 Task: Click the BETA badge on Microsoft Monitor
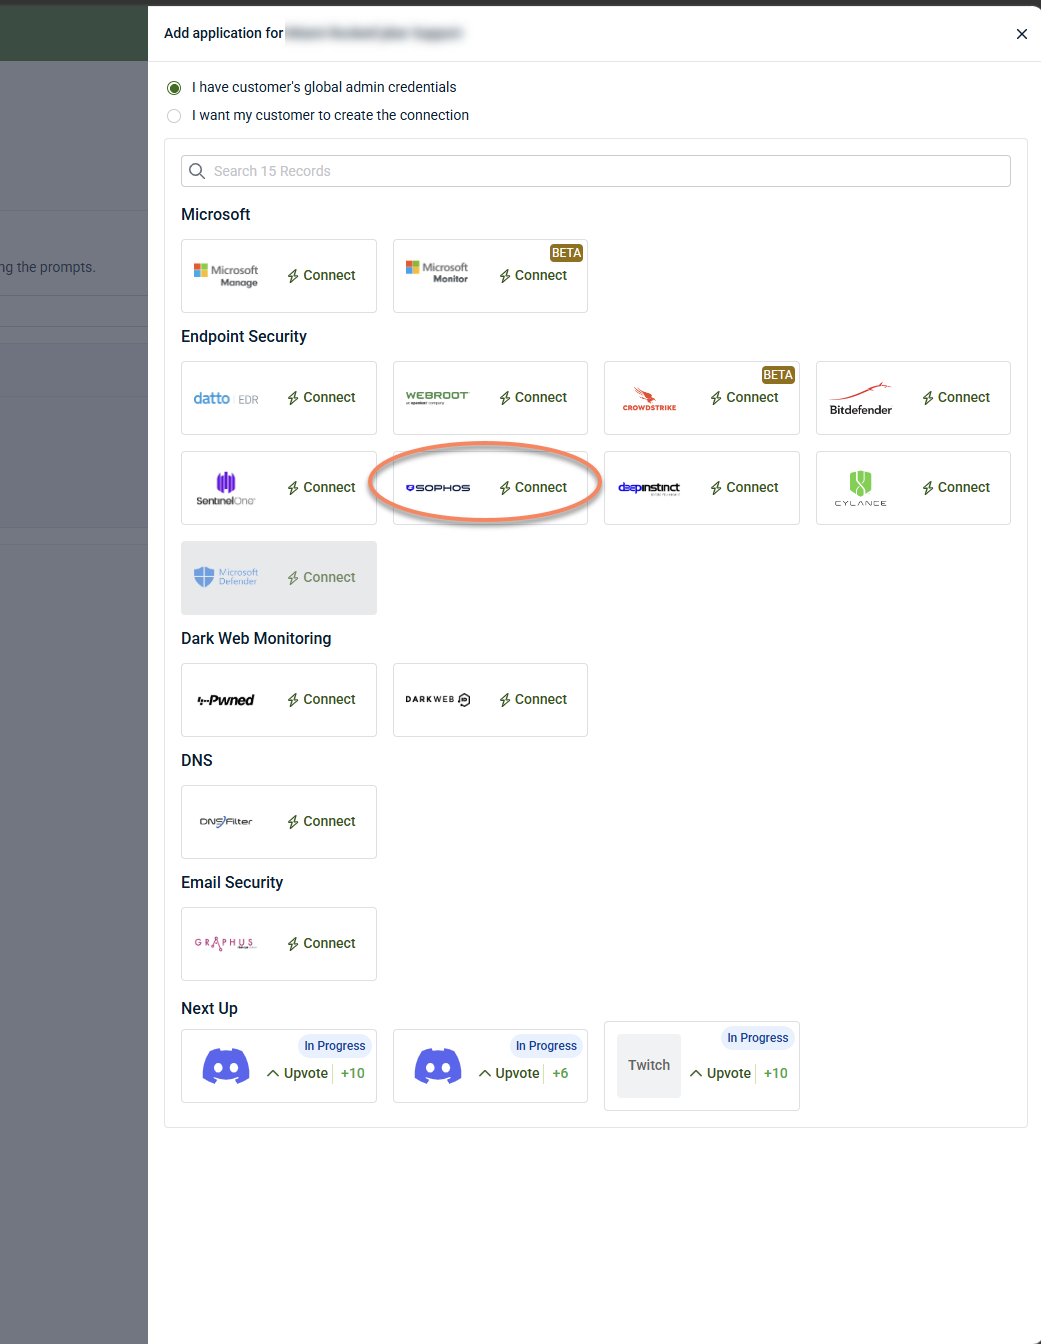point(566,253)
